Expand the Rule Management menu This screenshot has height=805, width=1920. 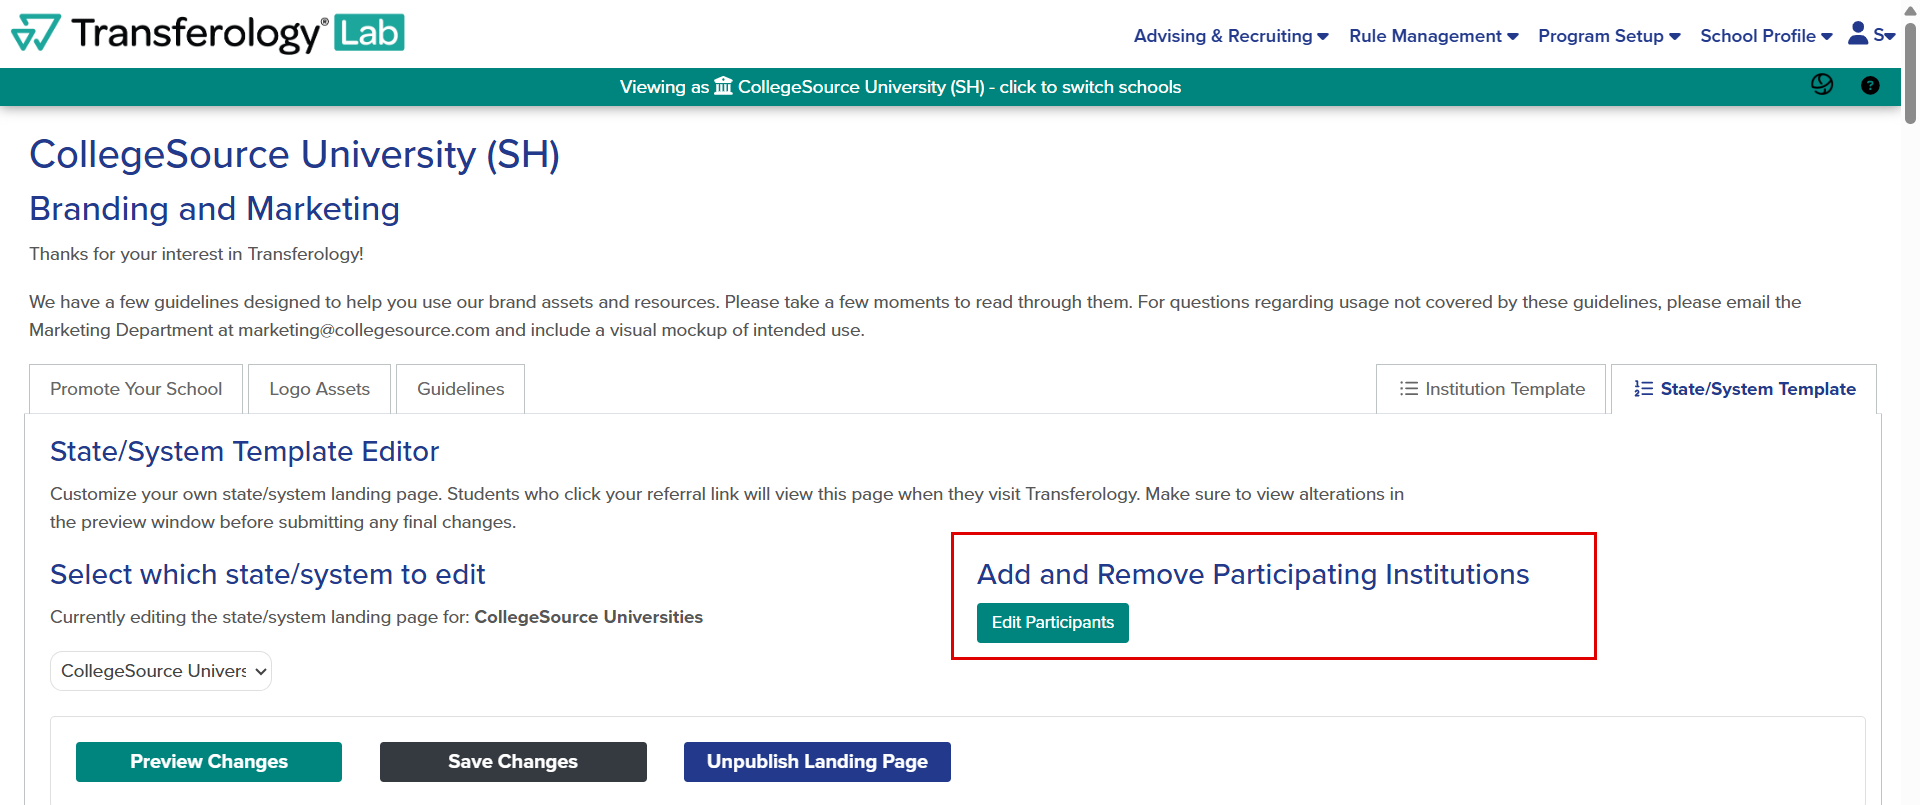coord(1434,36)
